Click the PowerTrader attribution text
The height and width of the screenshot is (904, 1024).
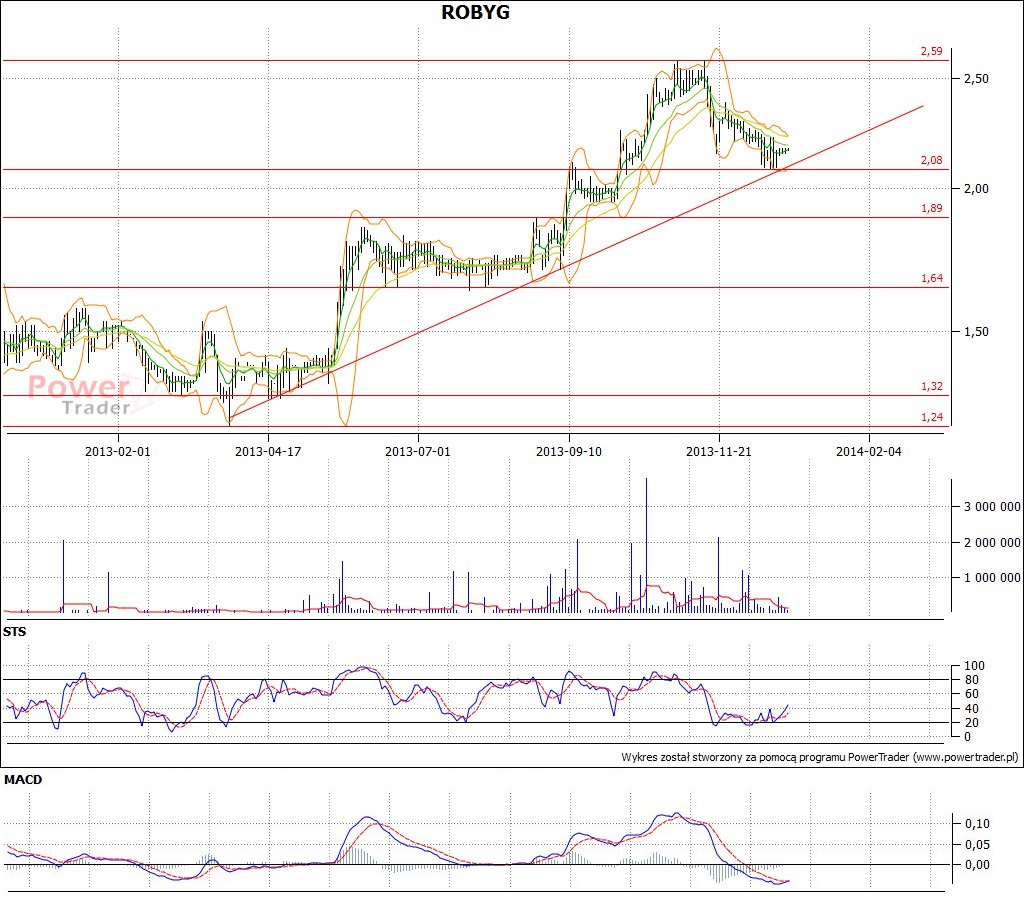point(820,758)
